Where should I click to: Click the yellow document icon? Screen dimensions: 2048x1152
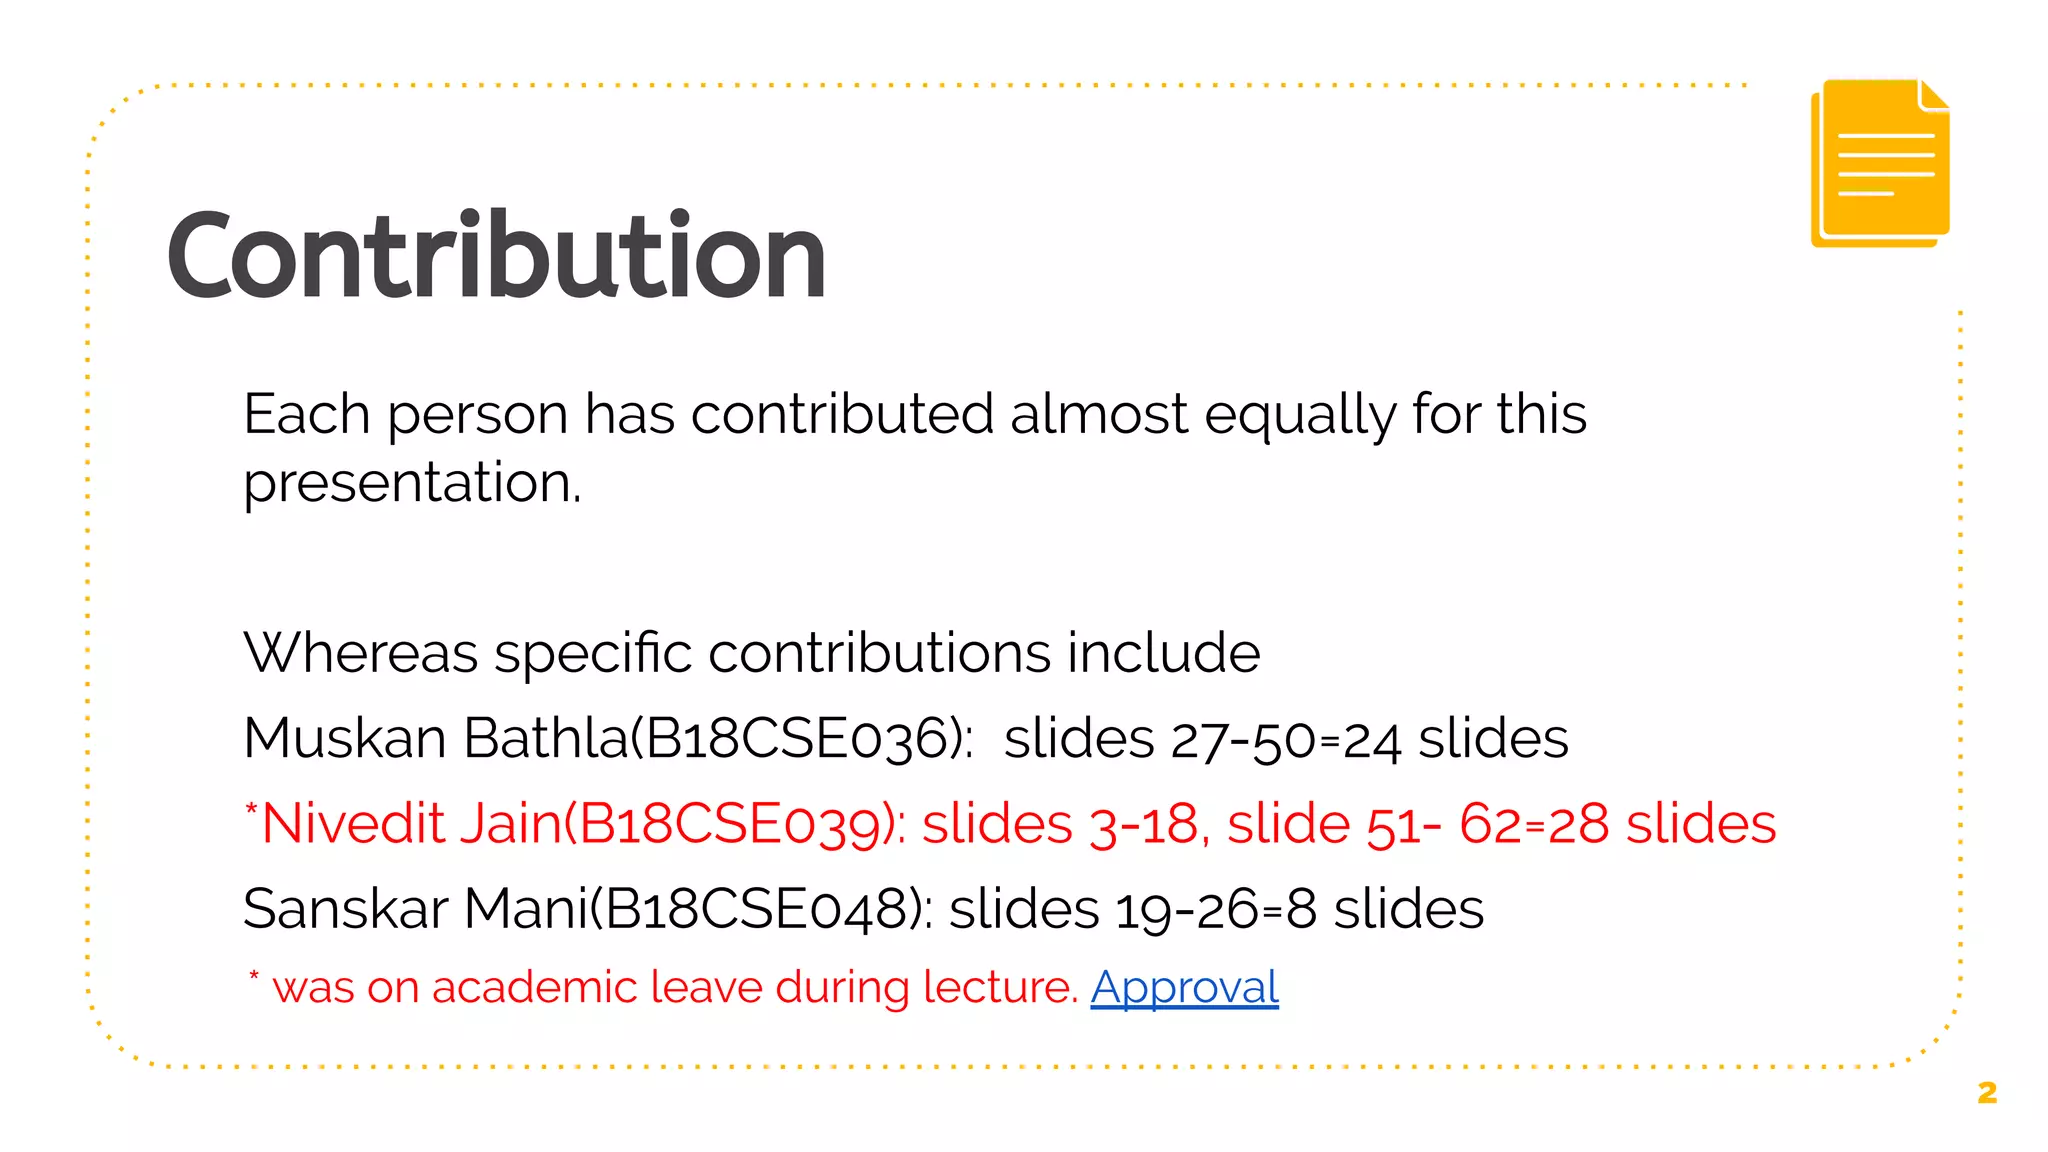pos(1880,163)
